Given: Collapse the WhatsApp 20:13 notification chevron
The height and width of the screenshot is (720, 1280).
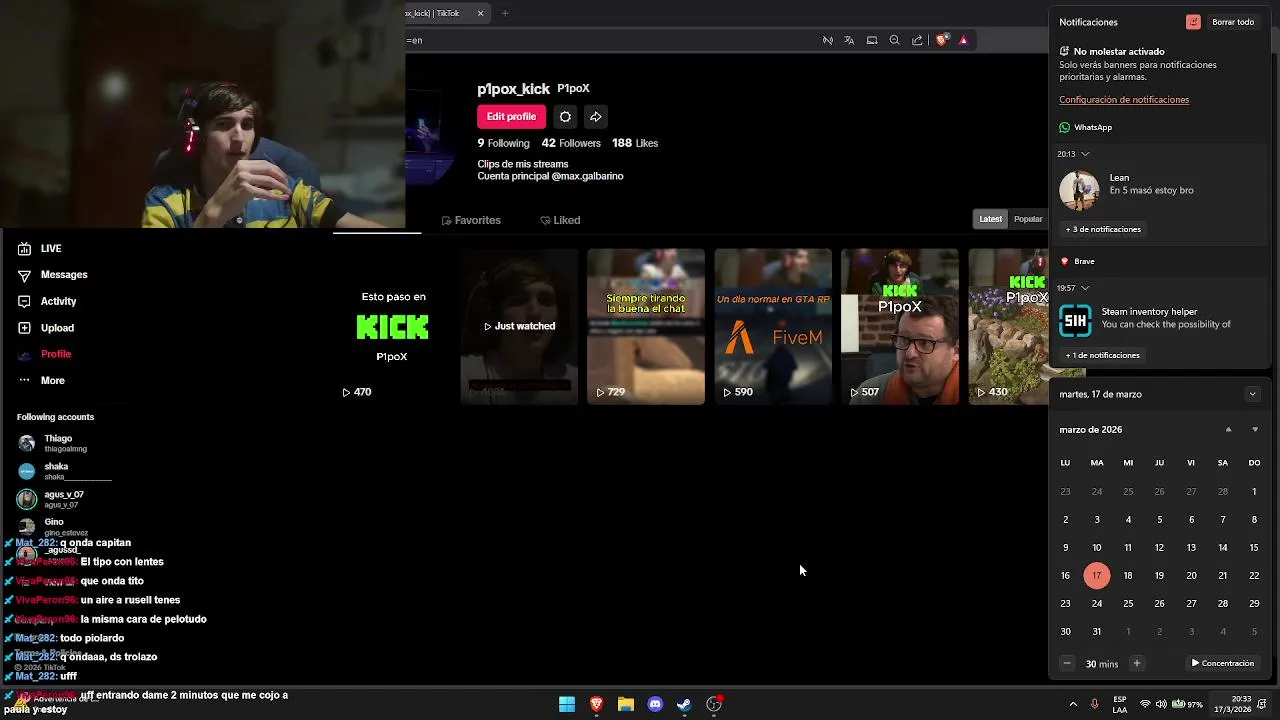Looking at the screenshot, I should (1085, 154).
